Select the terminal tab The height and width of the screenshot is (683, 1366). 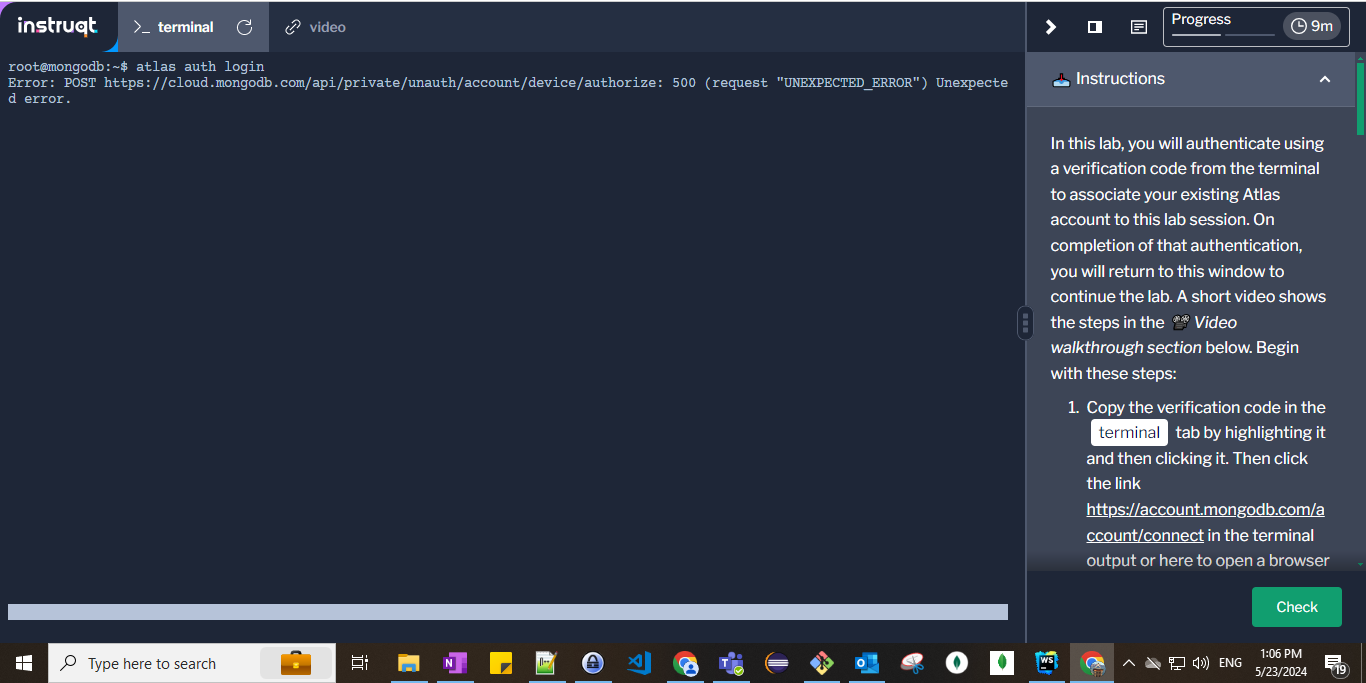pos(185,27)
